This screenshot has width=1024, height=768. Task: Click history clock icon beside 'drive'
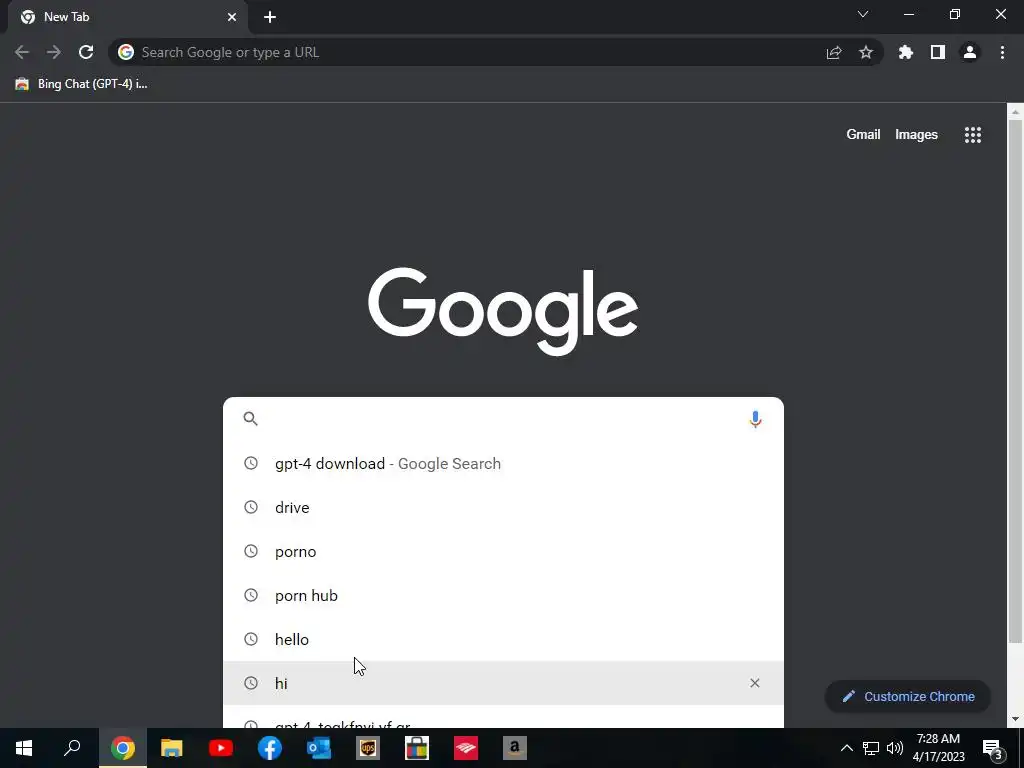tap(251, 507)
